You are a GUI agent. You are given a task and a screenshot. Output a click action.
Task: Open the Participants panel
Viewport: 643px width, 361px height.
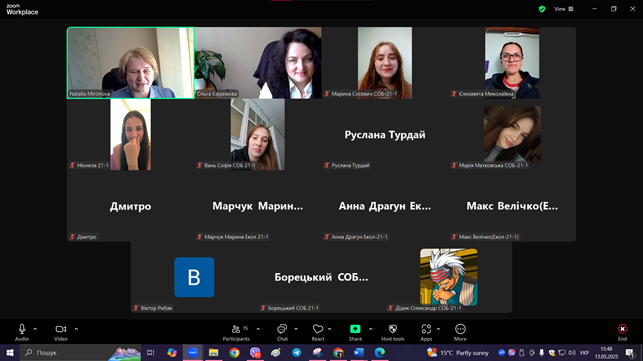click(x=236, y=332)
